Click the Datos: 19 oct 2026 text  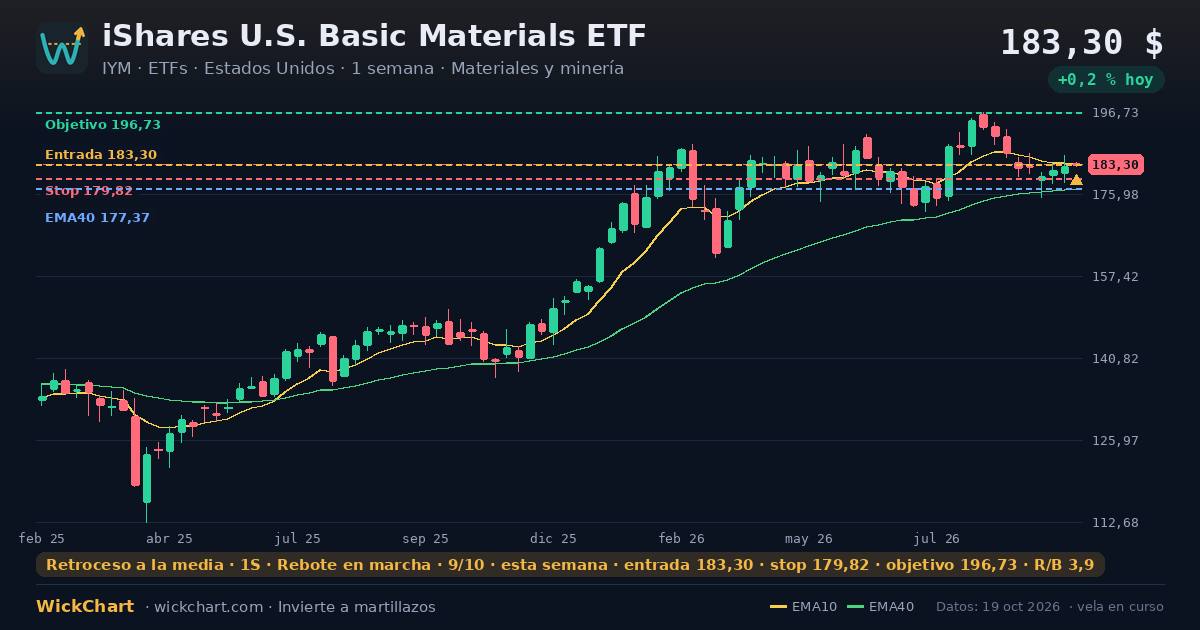999,607
